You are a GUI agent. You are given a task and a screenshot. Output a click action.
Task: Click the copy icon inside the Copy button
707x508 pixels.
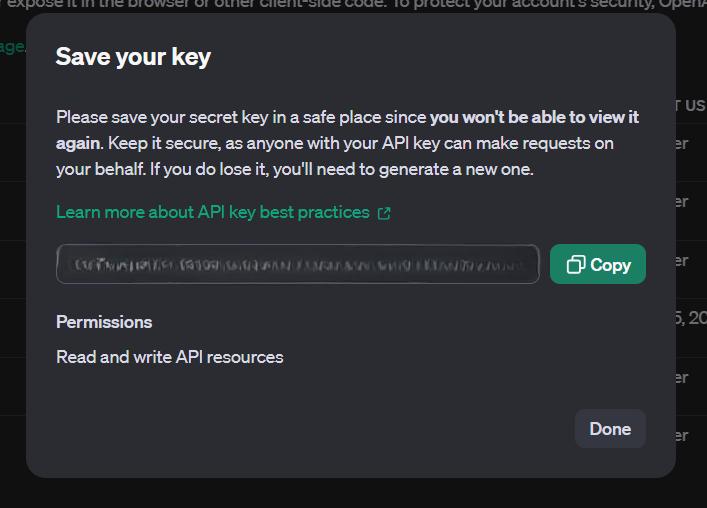coord(576,265)
